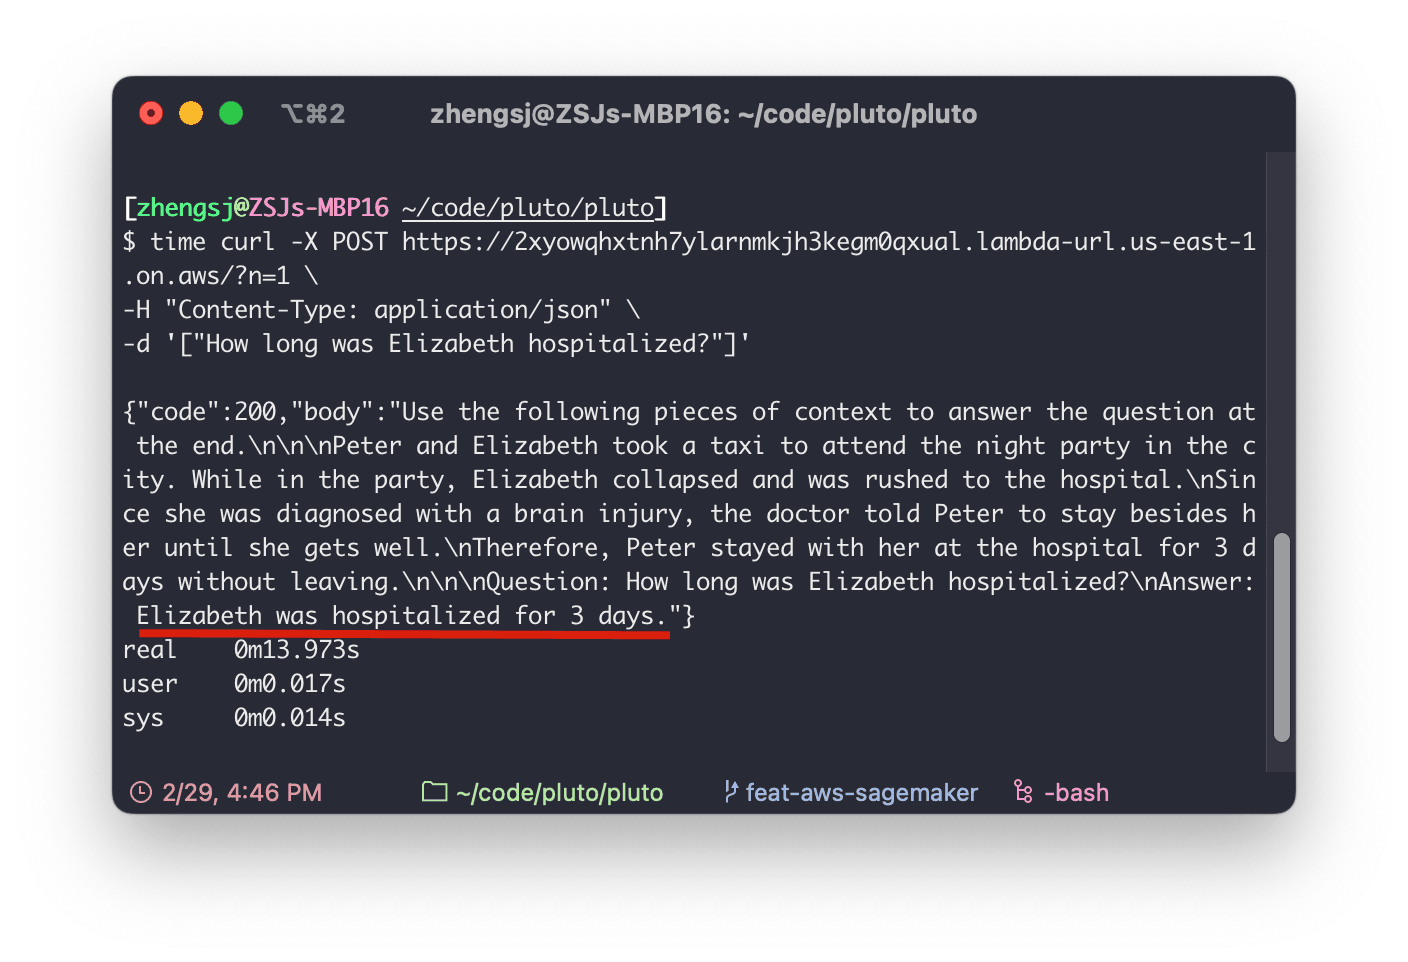Screen dimensions: 1408x962
Task: Click the yellow minimize window button
Action: click(x=191, y=113)
